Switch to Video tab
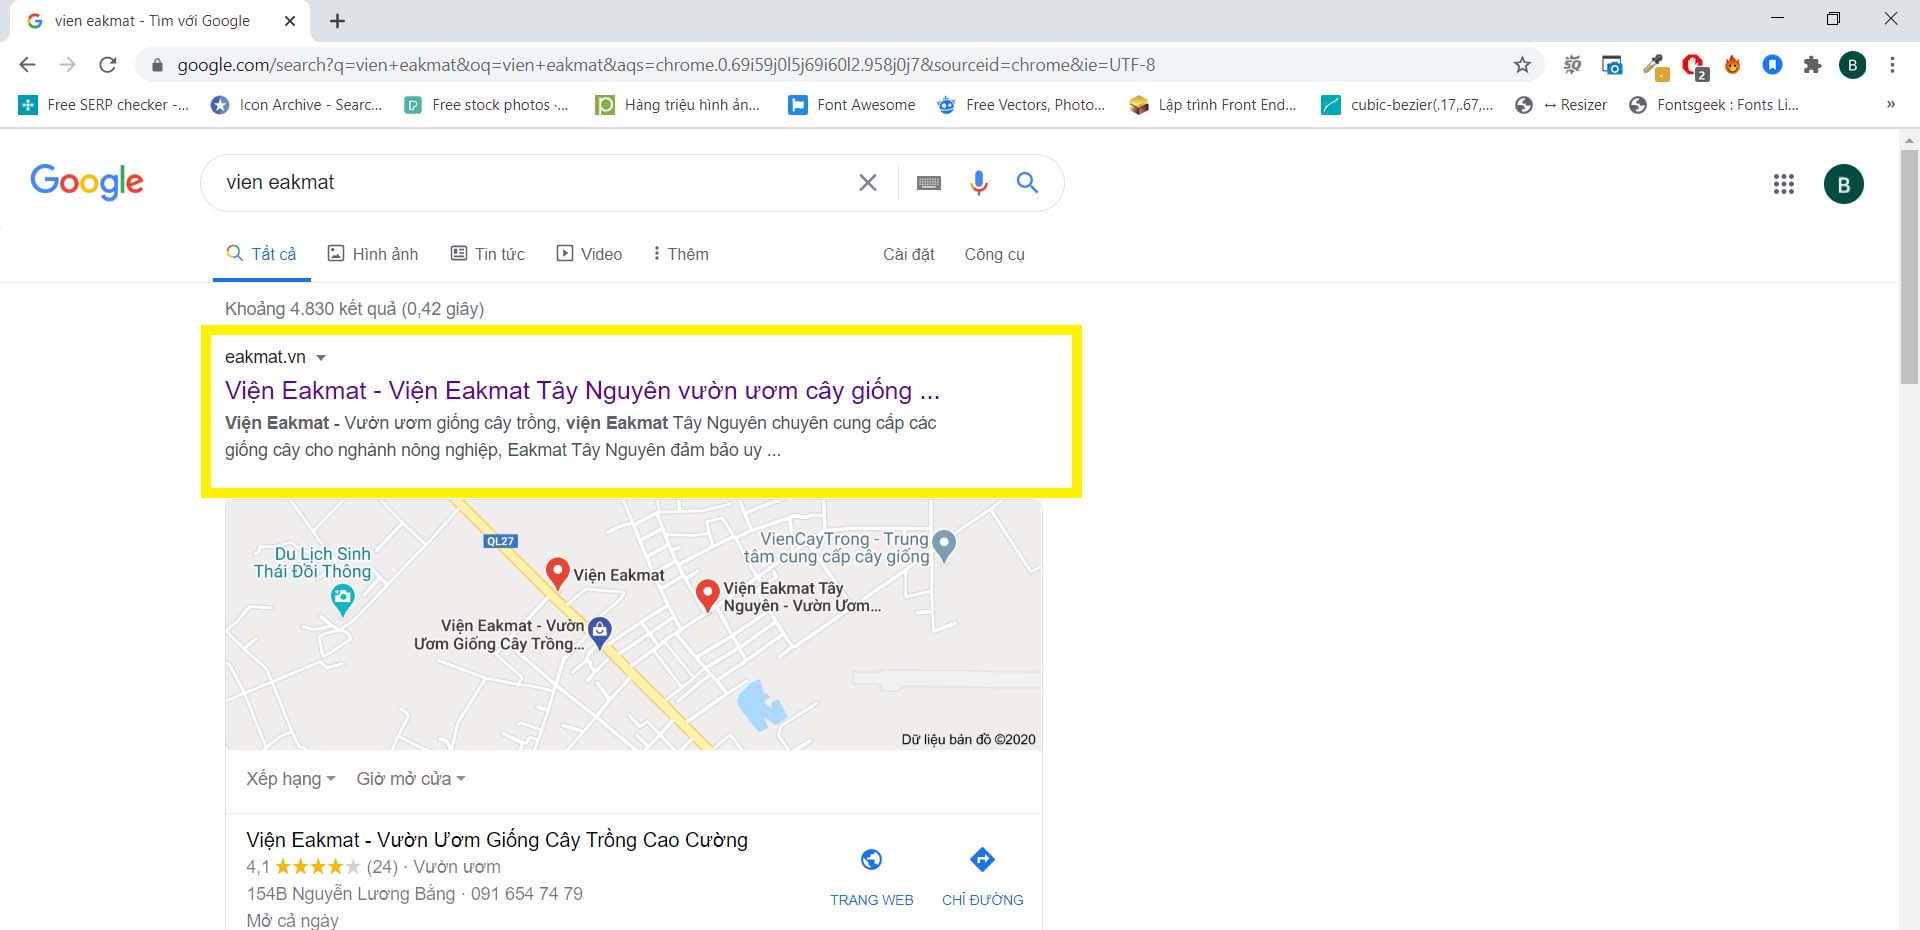 tap(589, 254)
